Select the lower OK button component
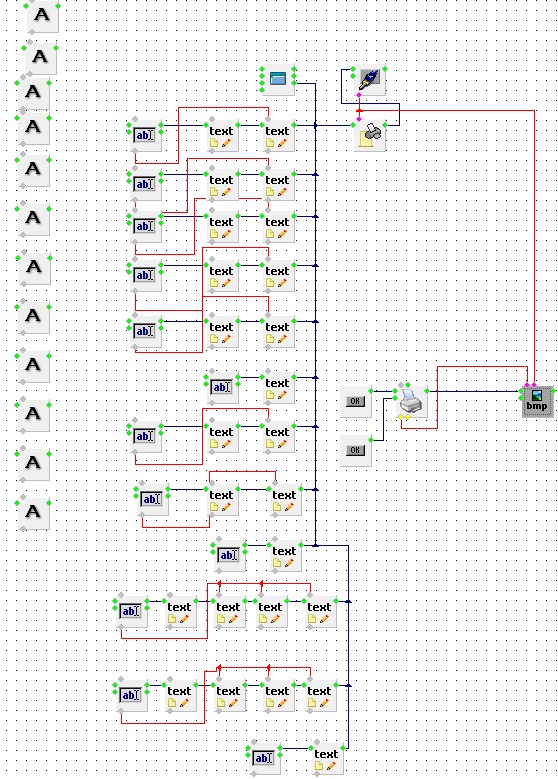Screen dimensions: 558x779 point(355,450)
